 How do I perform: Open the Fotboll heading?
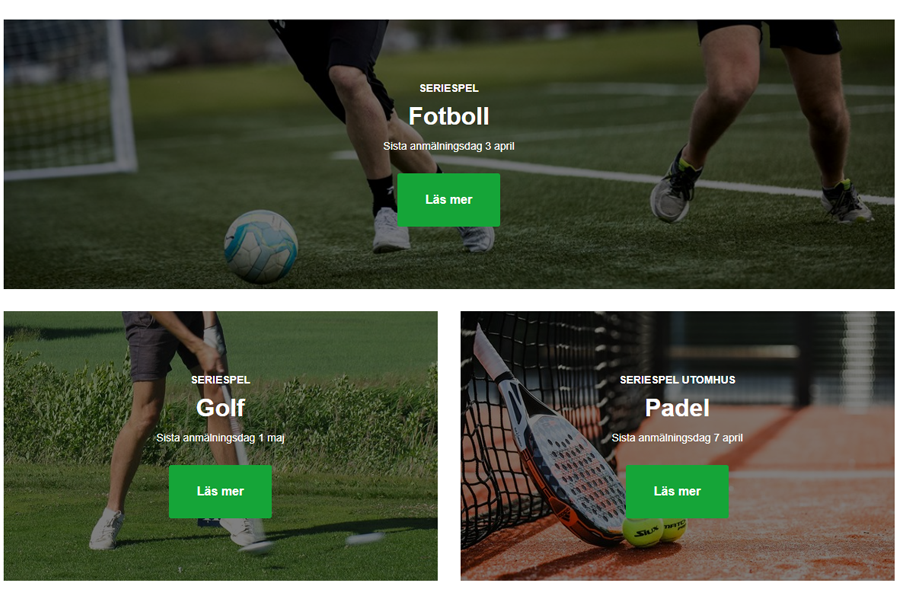449,116
